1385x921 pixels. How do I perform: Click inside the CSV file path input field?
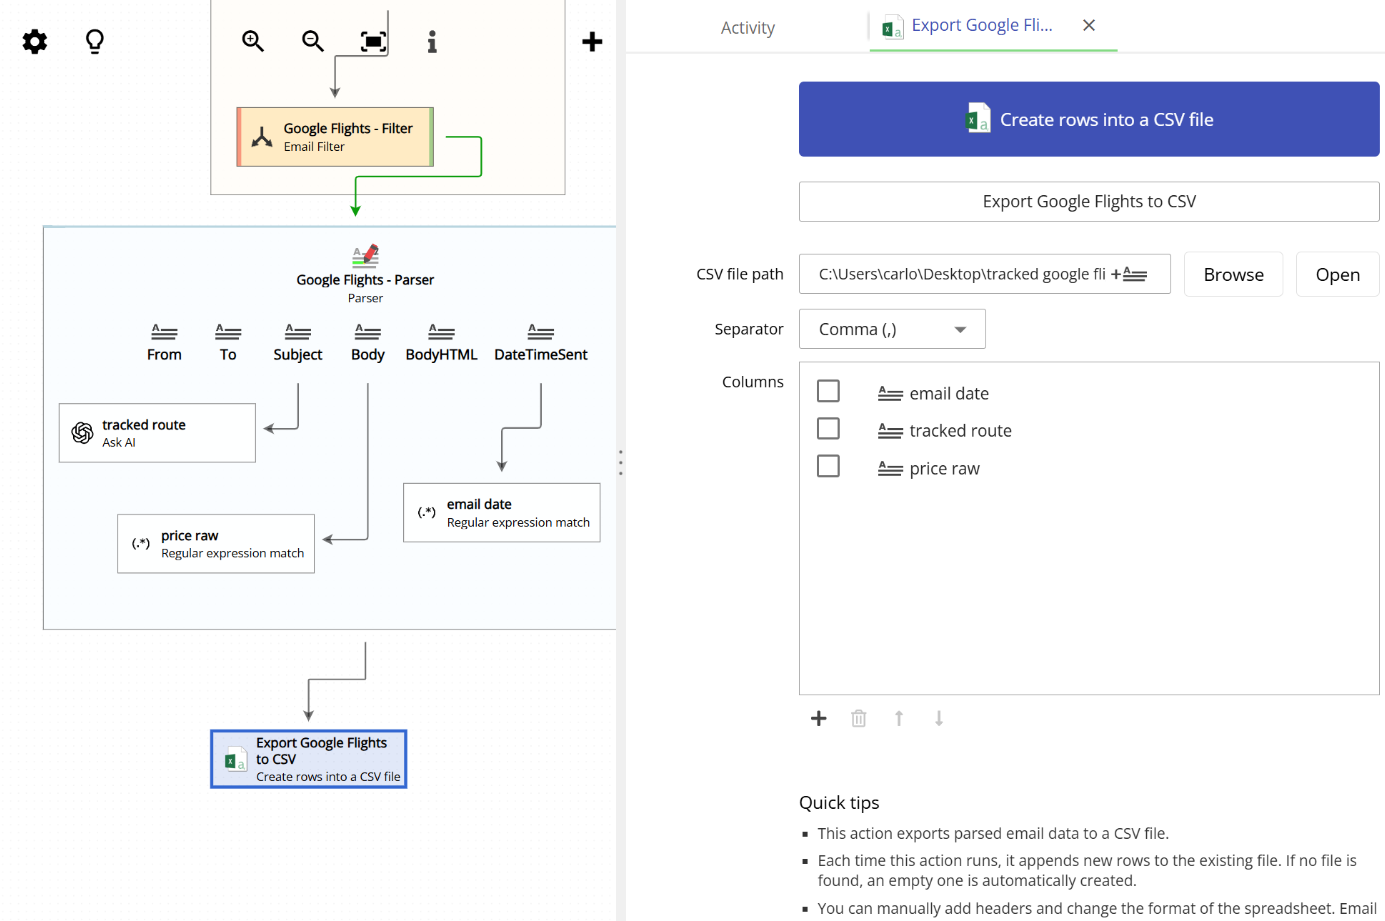pos(960,273)
